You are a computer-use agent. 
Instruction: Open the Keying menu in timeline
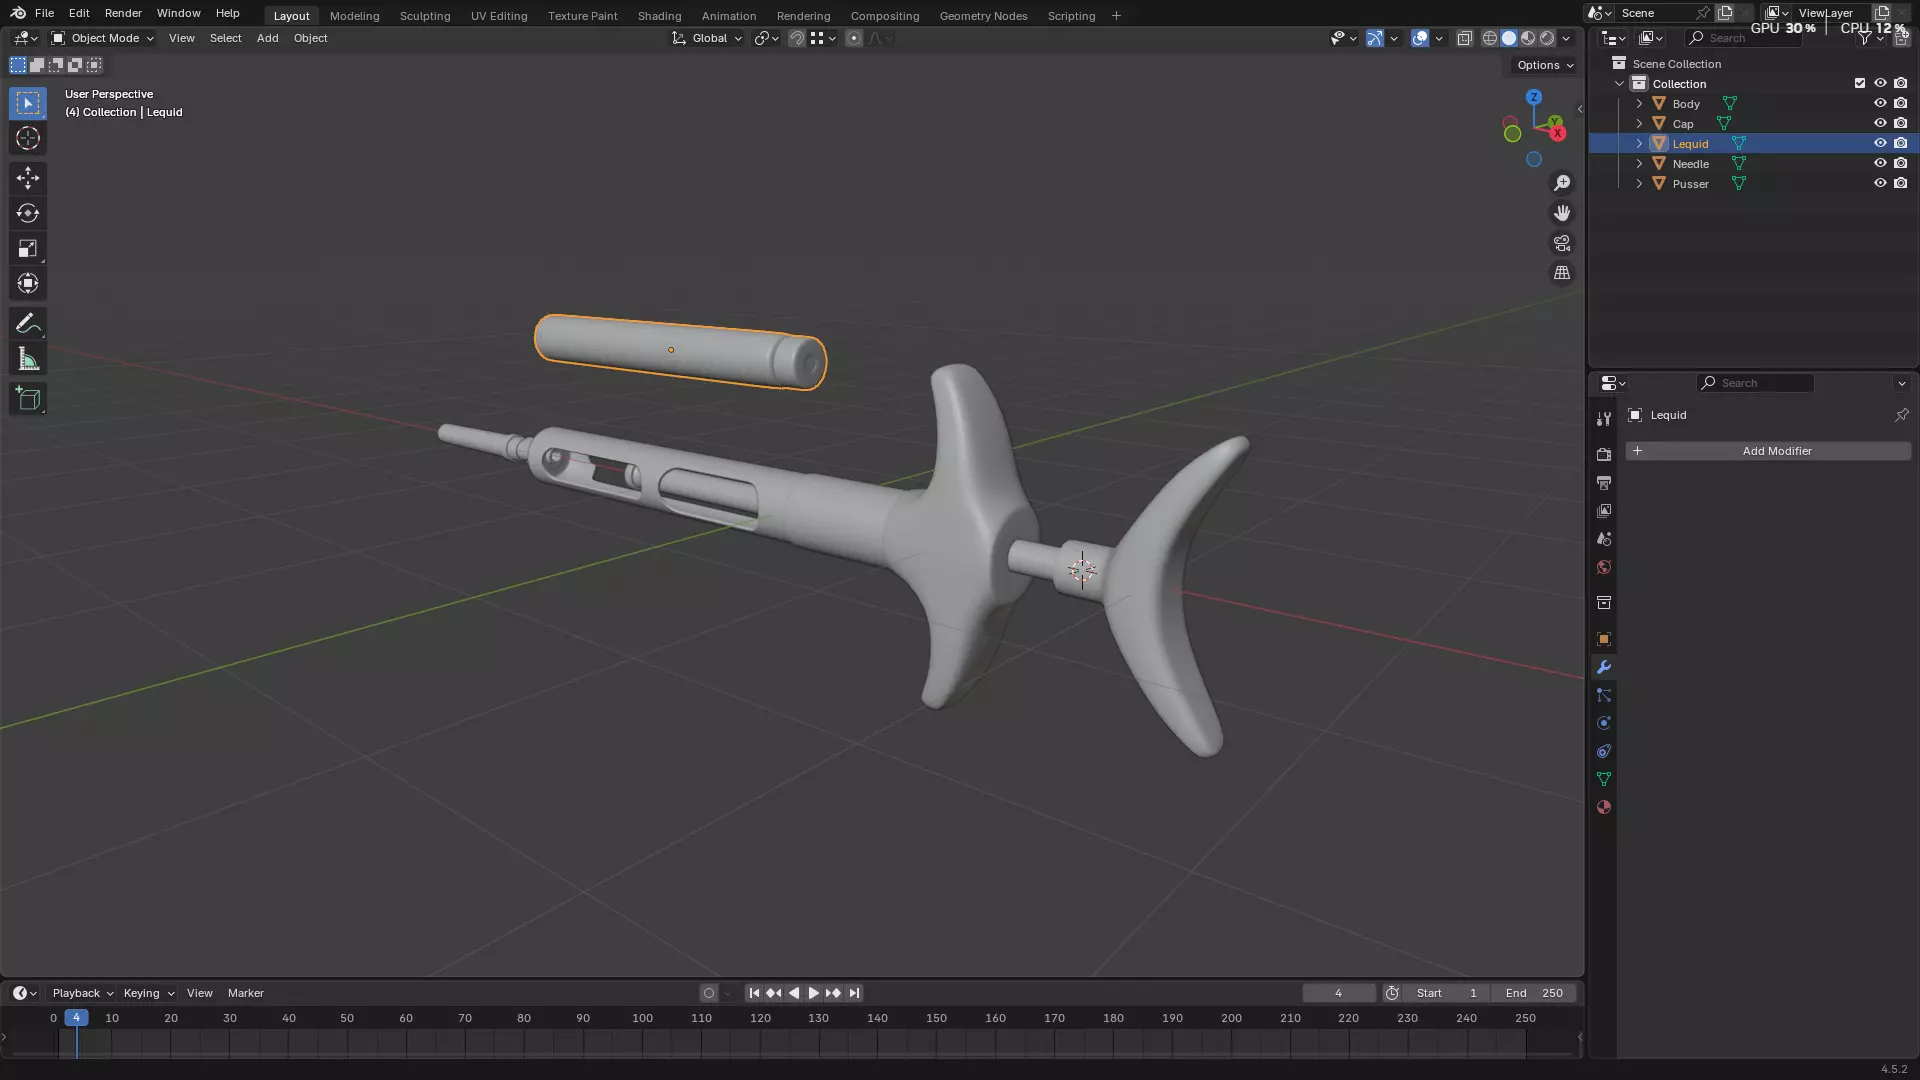[x=148, y=993]
